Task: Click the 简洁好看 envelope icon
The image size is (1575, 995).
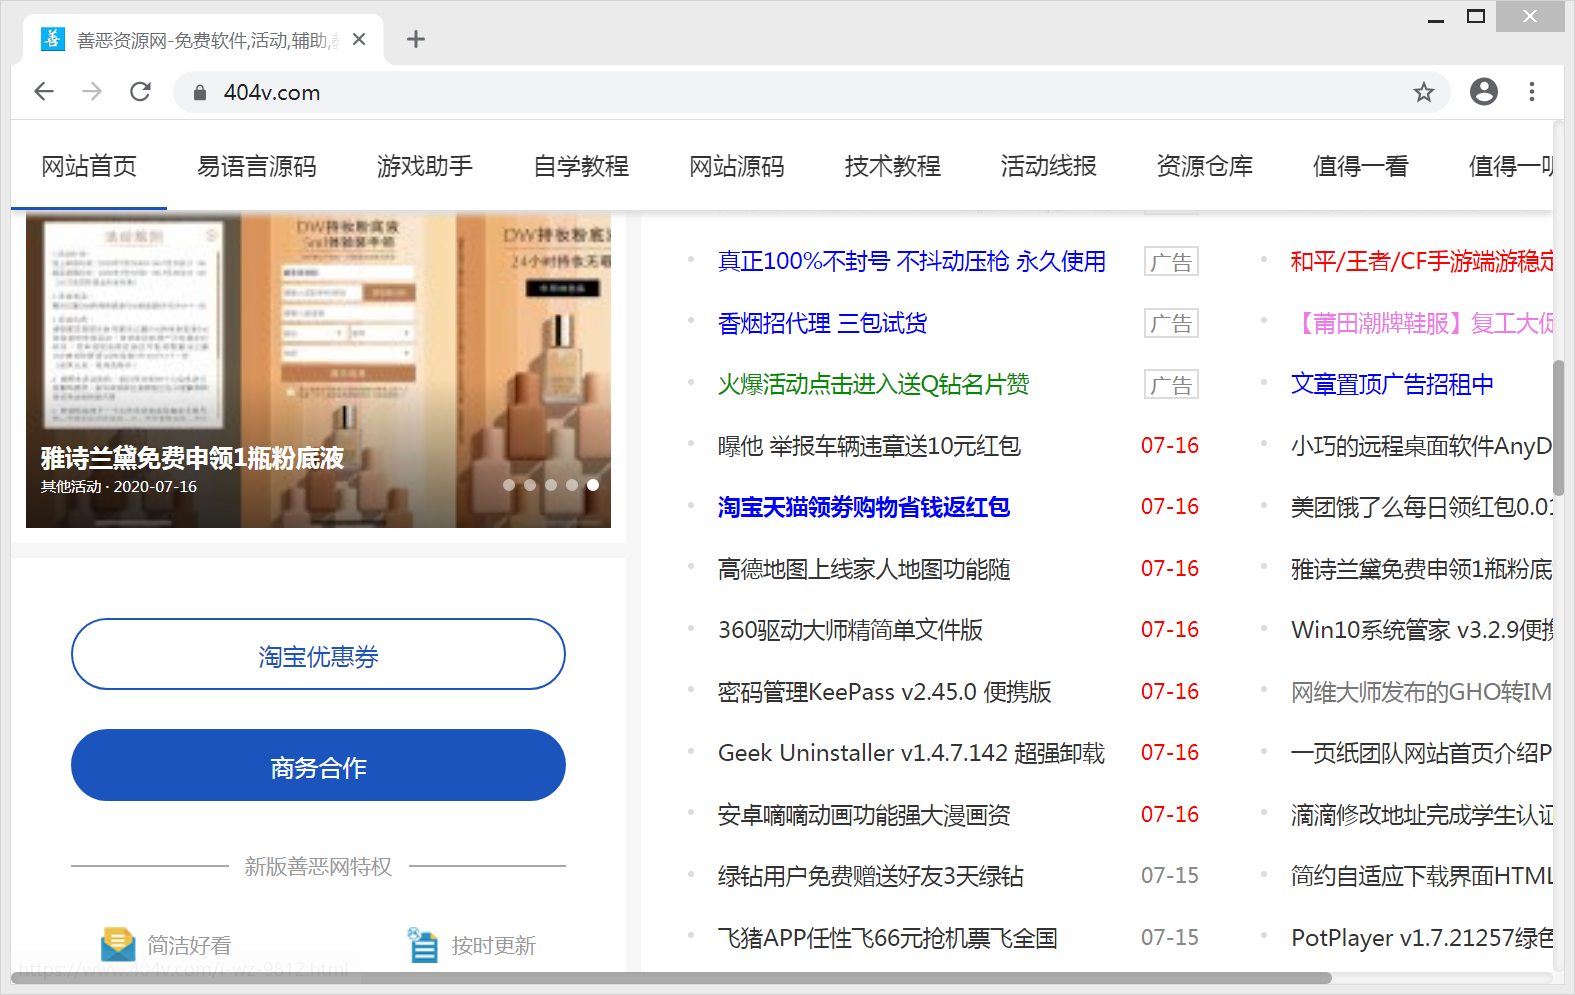Action: 118,944
